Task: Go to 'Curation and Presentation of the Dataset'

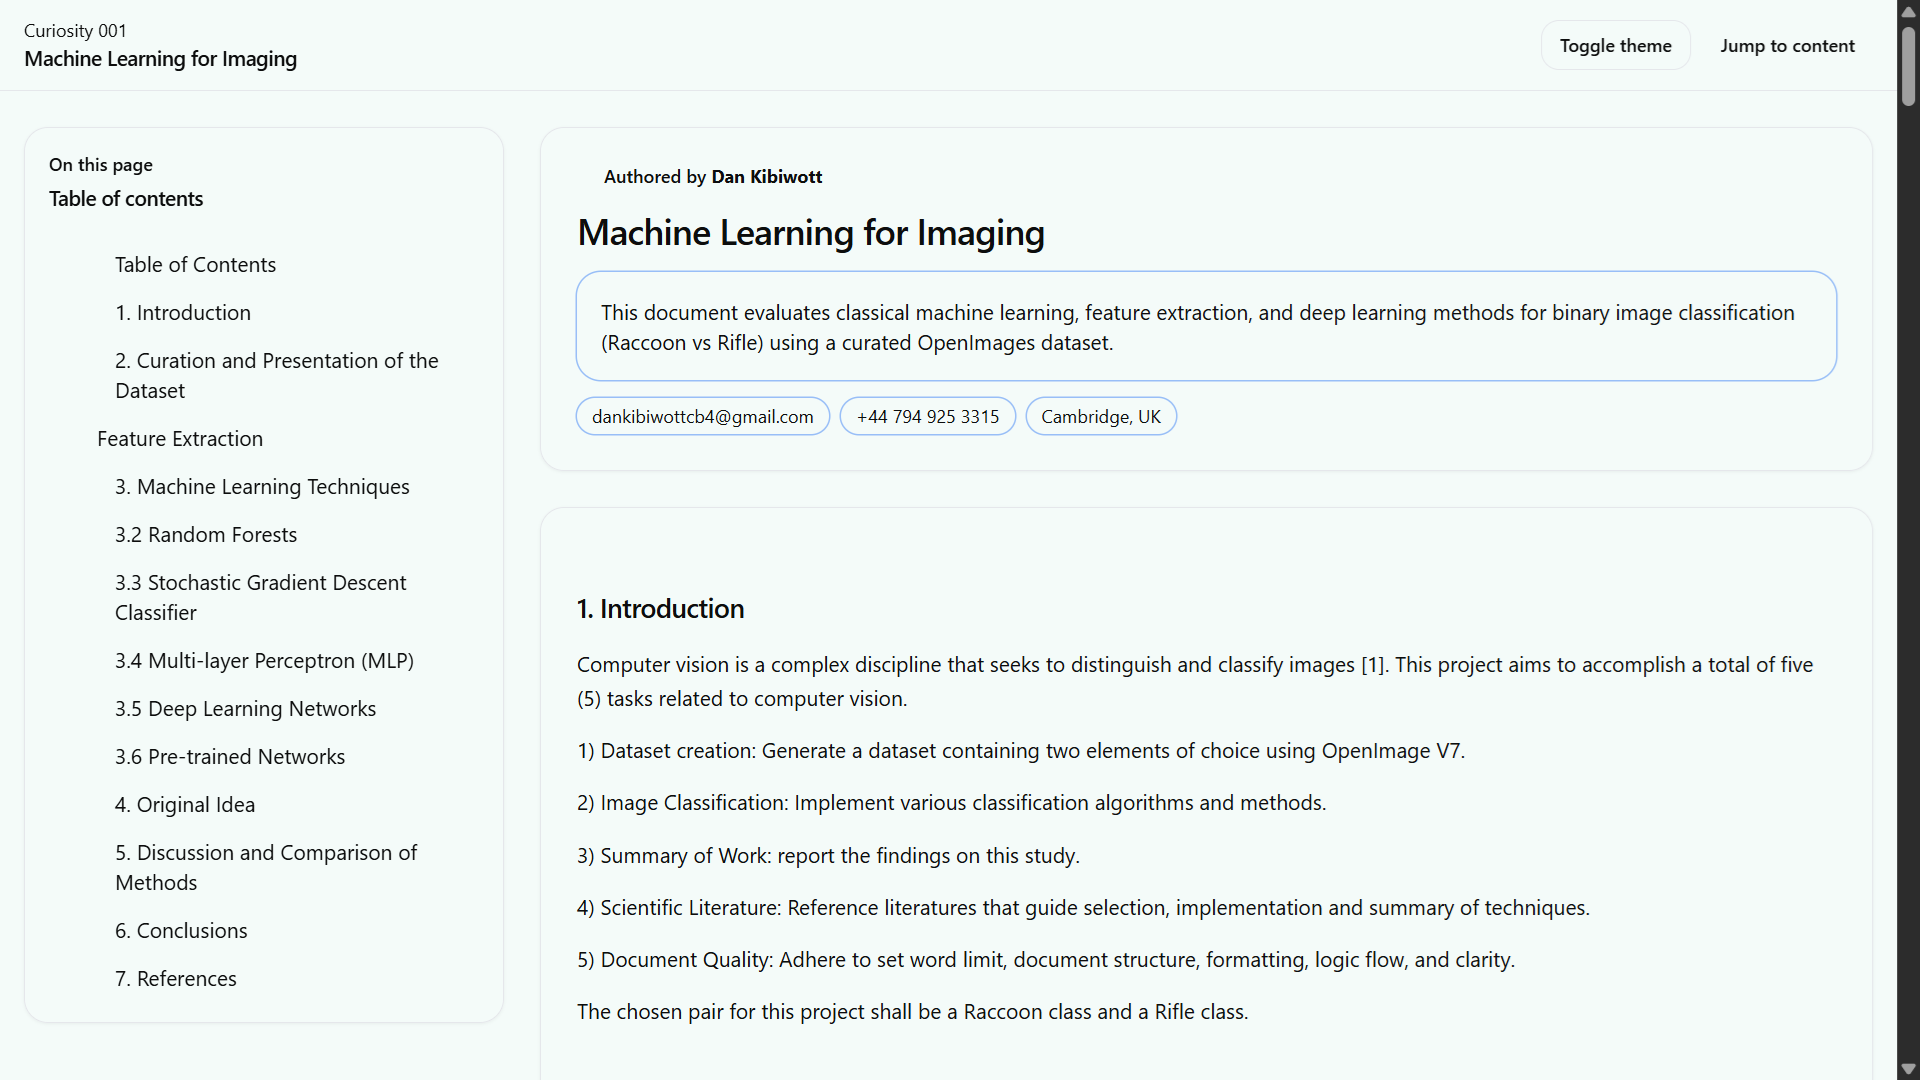Action: click(x=276, y=376)
